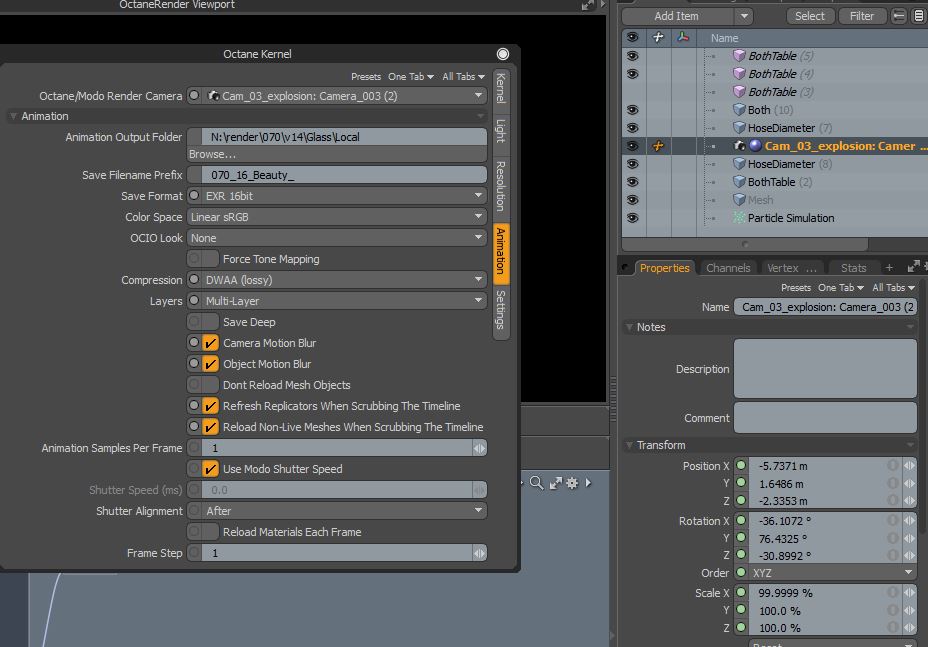Expand the Properties panel maximize arrows icon
The width and height of the screenshot is (928, 647).
coord(913,266)
